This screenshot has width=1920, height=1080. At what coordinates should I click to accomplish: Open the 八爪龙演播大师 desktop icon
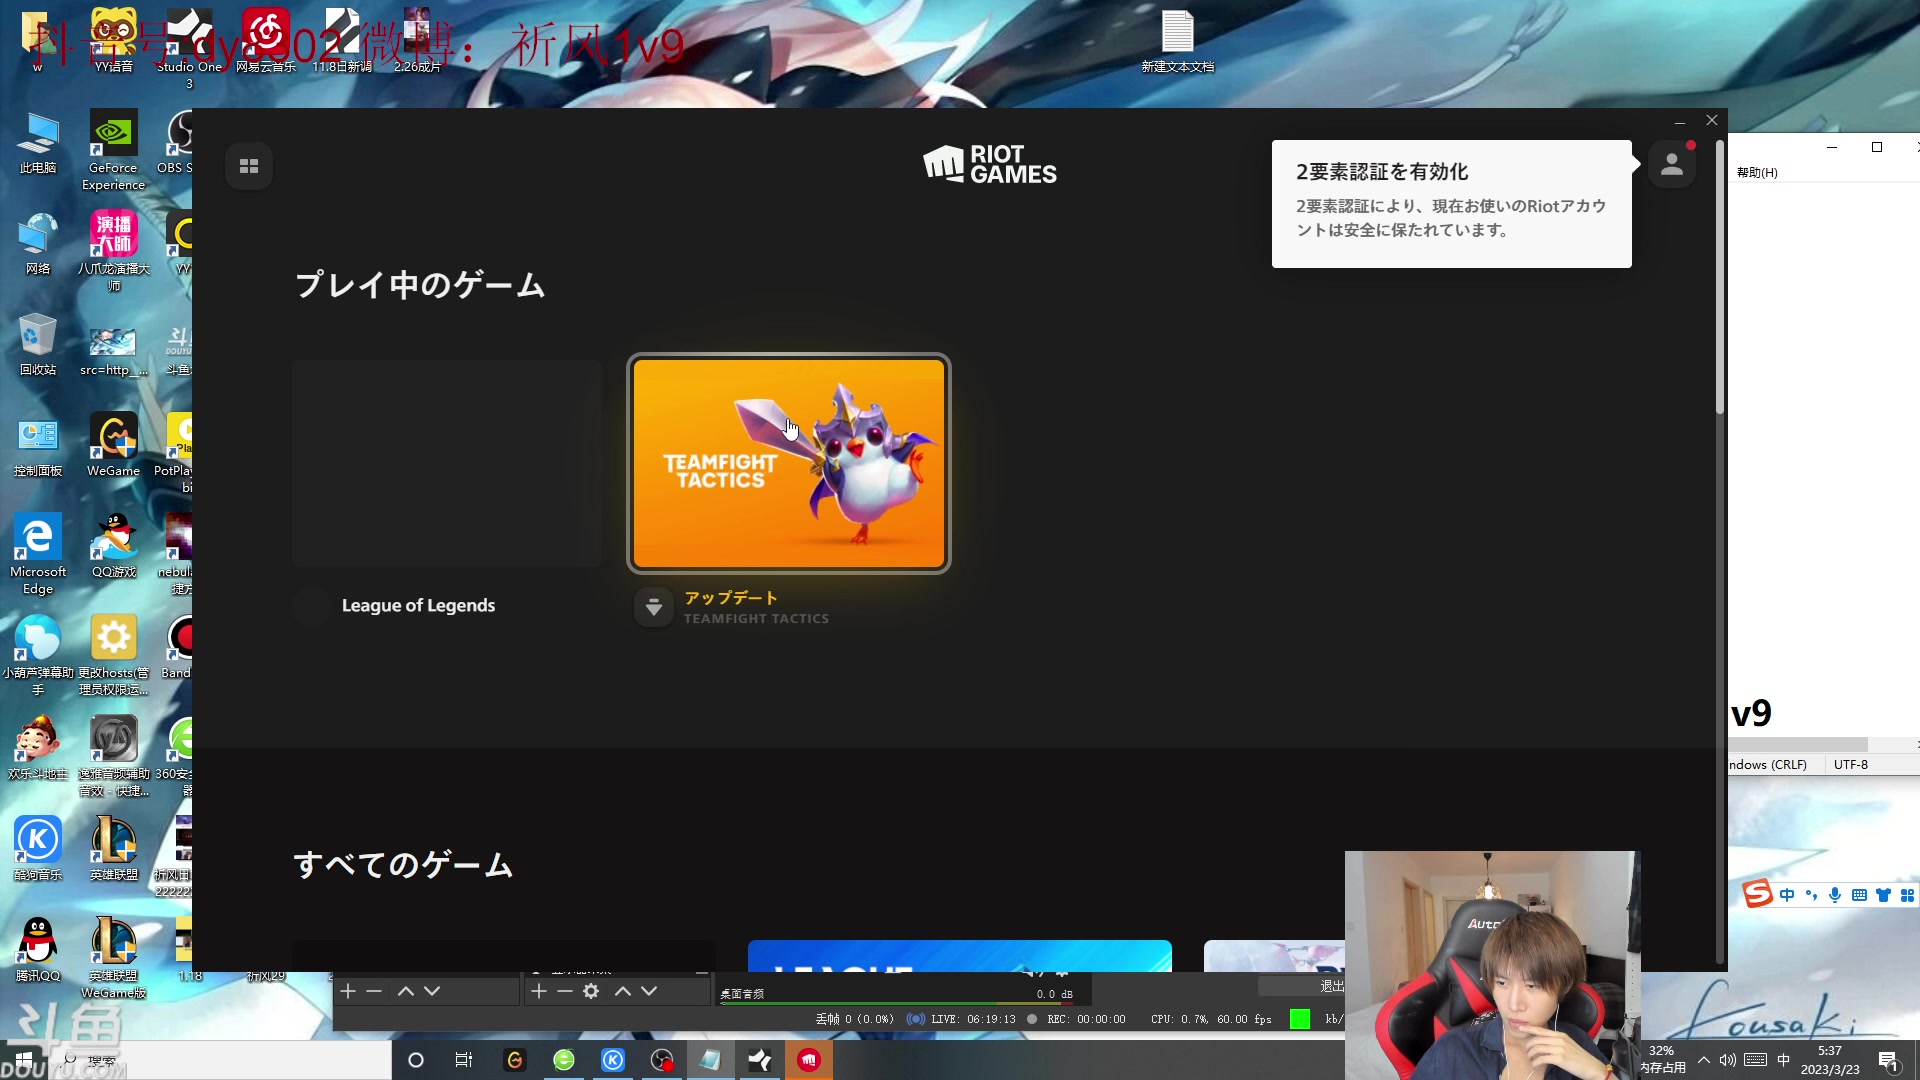(x=114, y=250)
